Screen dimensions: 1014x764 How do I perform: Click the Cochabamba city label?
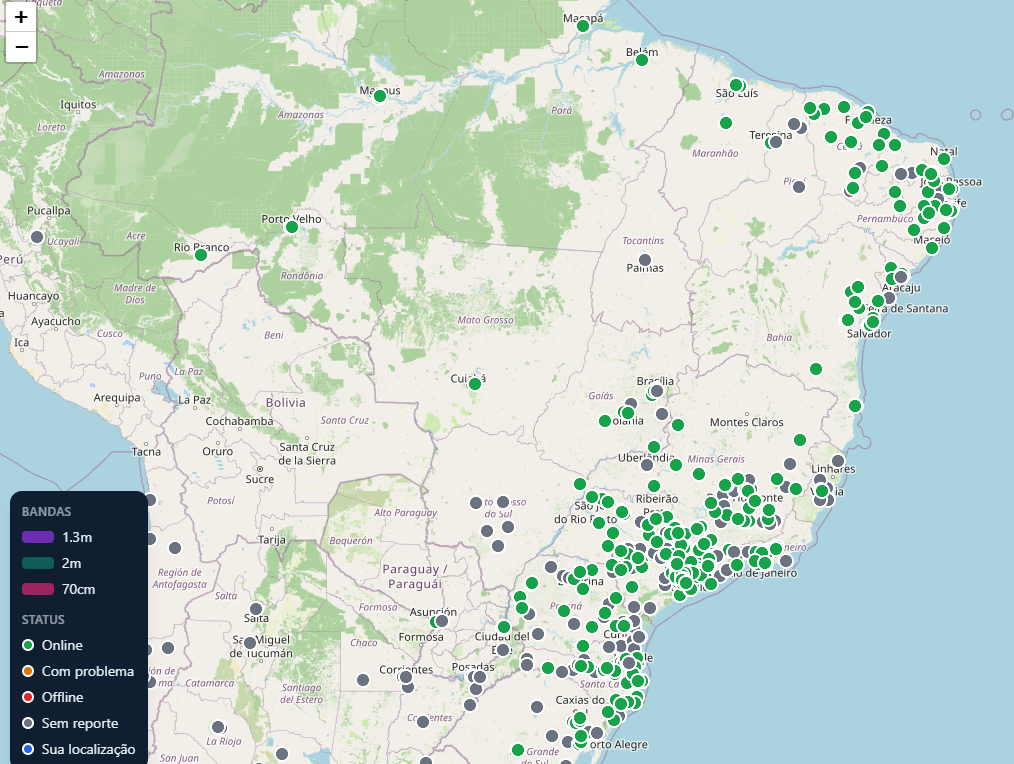pyautogui.click(x=239, y=421)
